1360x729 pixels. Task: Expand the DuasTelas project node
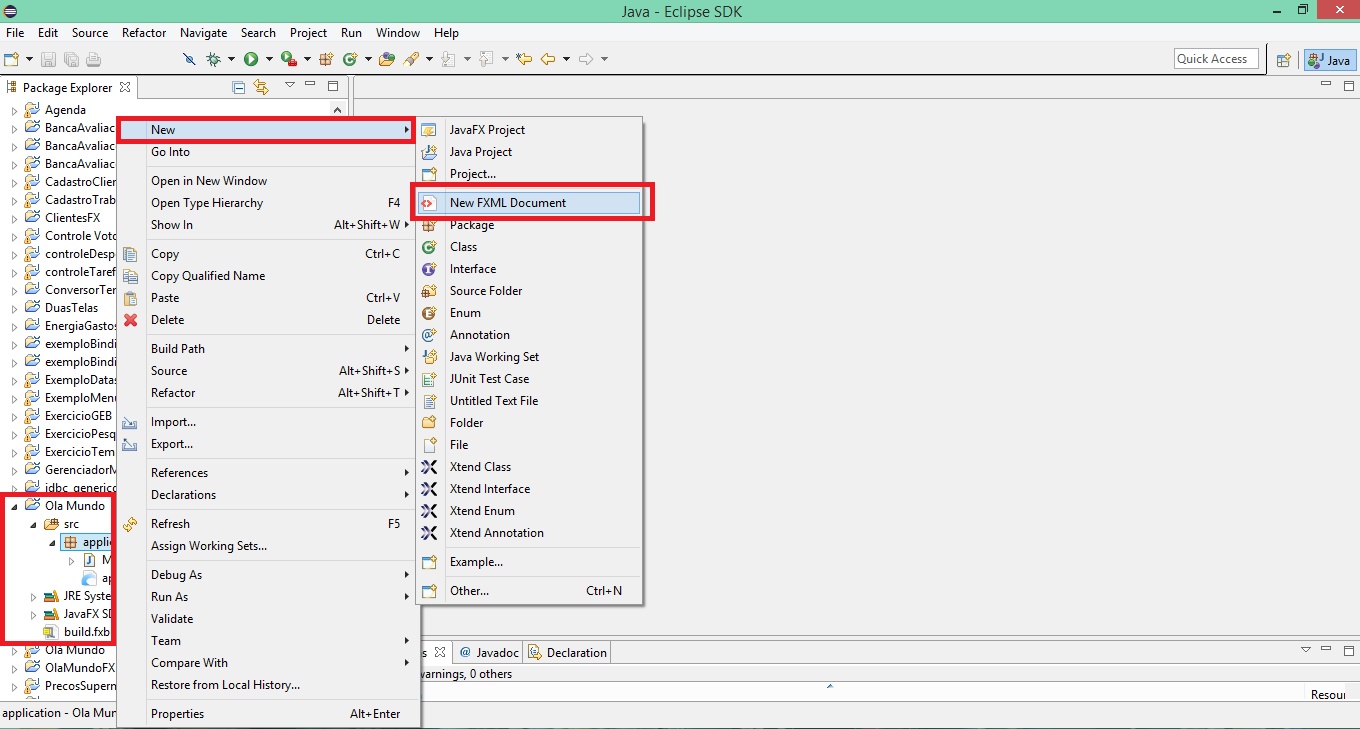[x=14, y=308]
